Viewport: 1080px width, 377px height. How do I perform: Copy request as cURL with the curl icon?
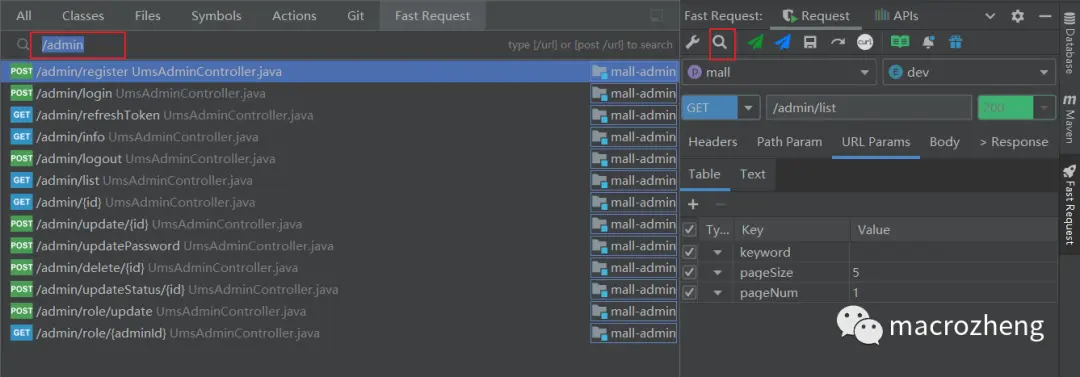pos(865,43)
